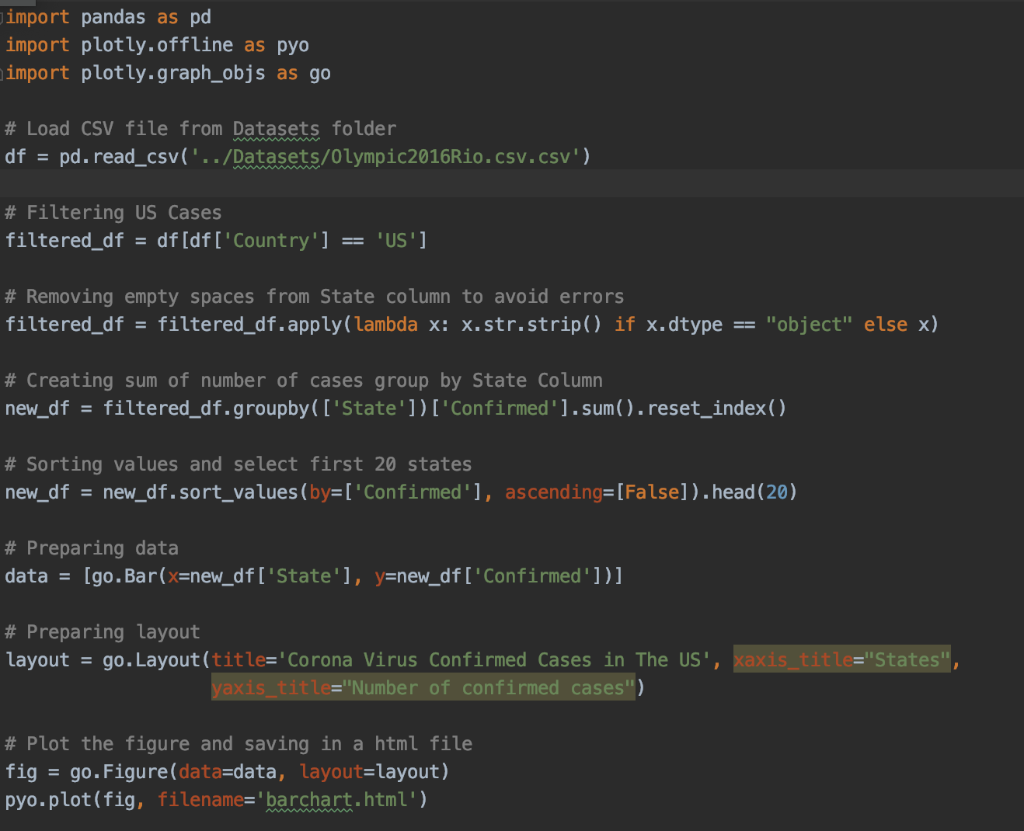Click the highlighted 'xaxis_title' parameter

point(793,660)
